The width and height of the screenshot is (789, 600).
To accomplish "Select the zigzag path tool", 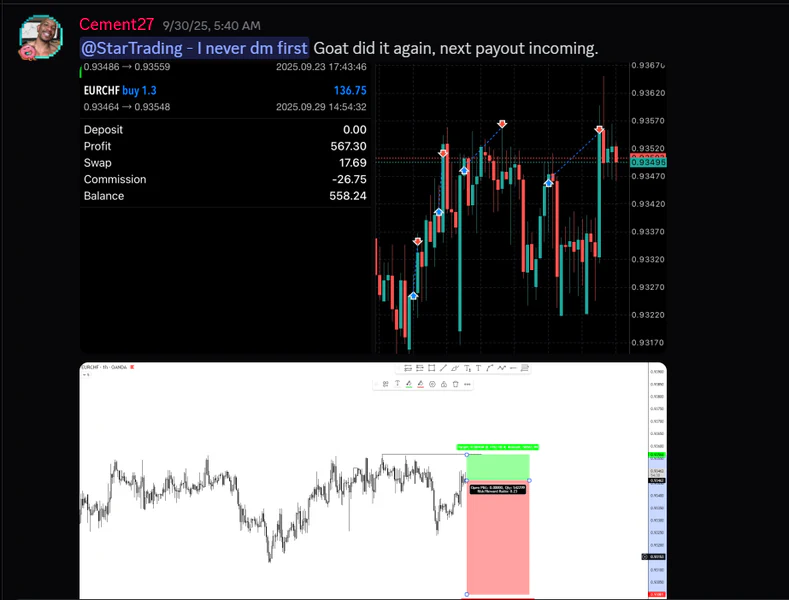I will [502, 368].
